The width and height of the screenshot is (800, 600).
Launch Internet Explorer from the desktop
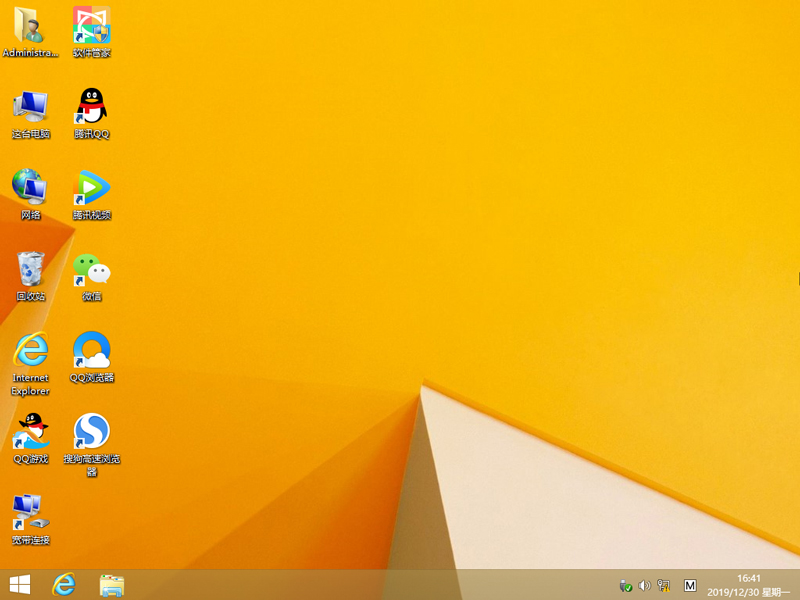click(x=30, y=352)
